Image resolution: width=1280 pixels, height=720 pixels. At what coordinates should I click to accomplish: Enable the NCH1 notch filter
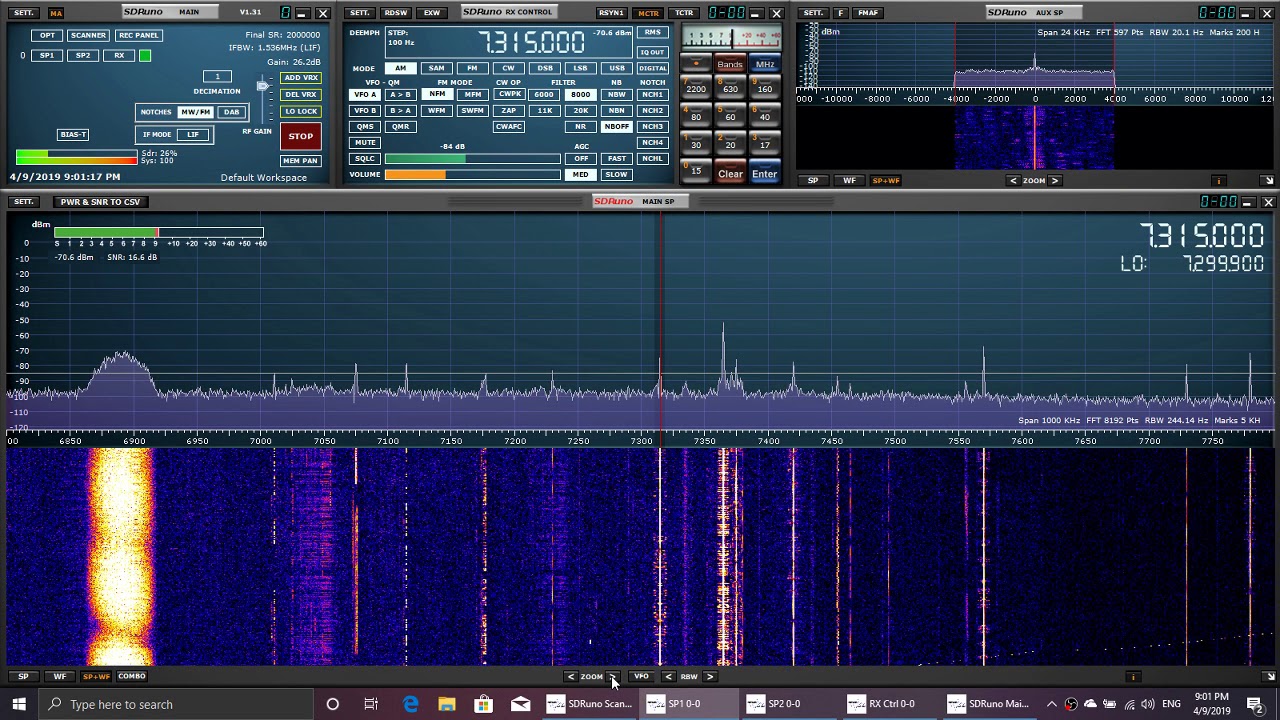pyautogui.click(x=652, y=94)
